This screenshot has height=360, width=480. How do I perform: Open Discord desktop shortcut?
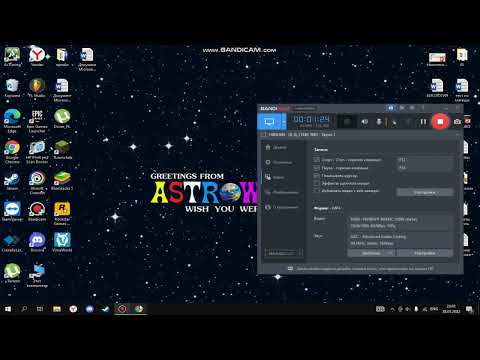[37, 242]
